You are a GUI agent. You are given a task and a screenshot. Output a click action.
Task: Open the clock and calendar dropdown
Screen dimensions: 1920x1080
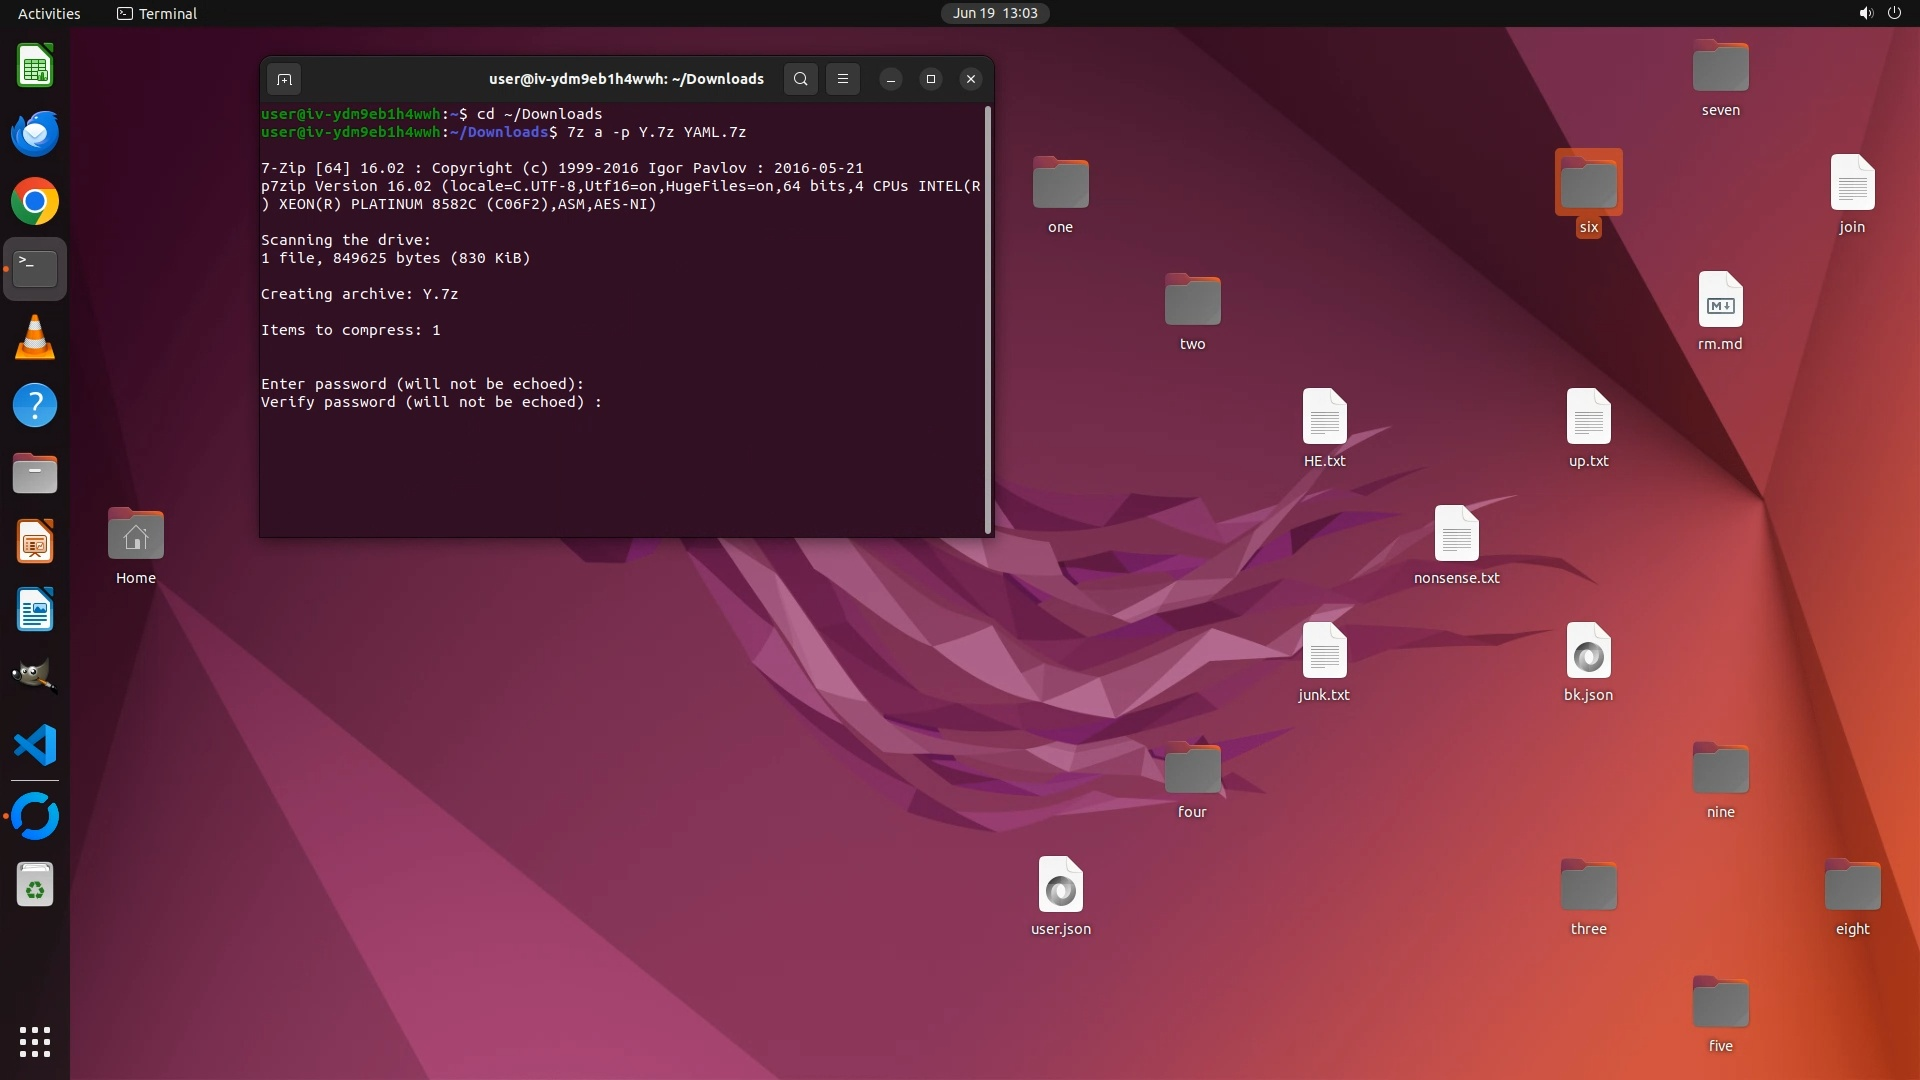pos(994,13)
